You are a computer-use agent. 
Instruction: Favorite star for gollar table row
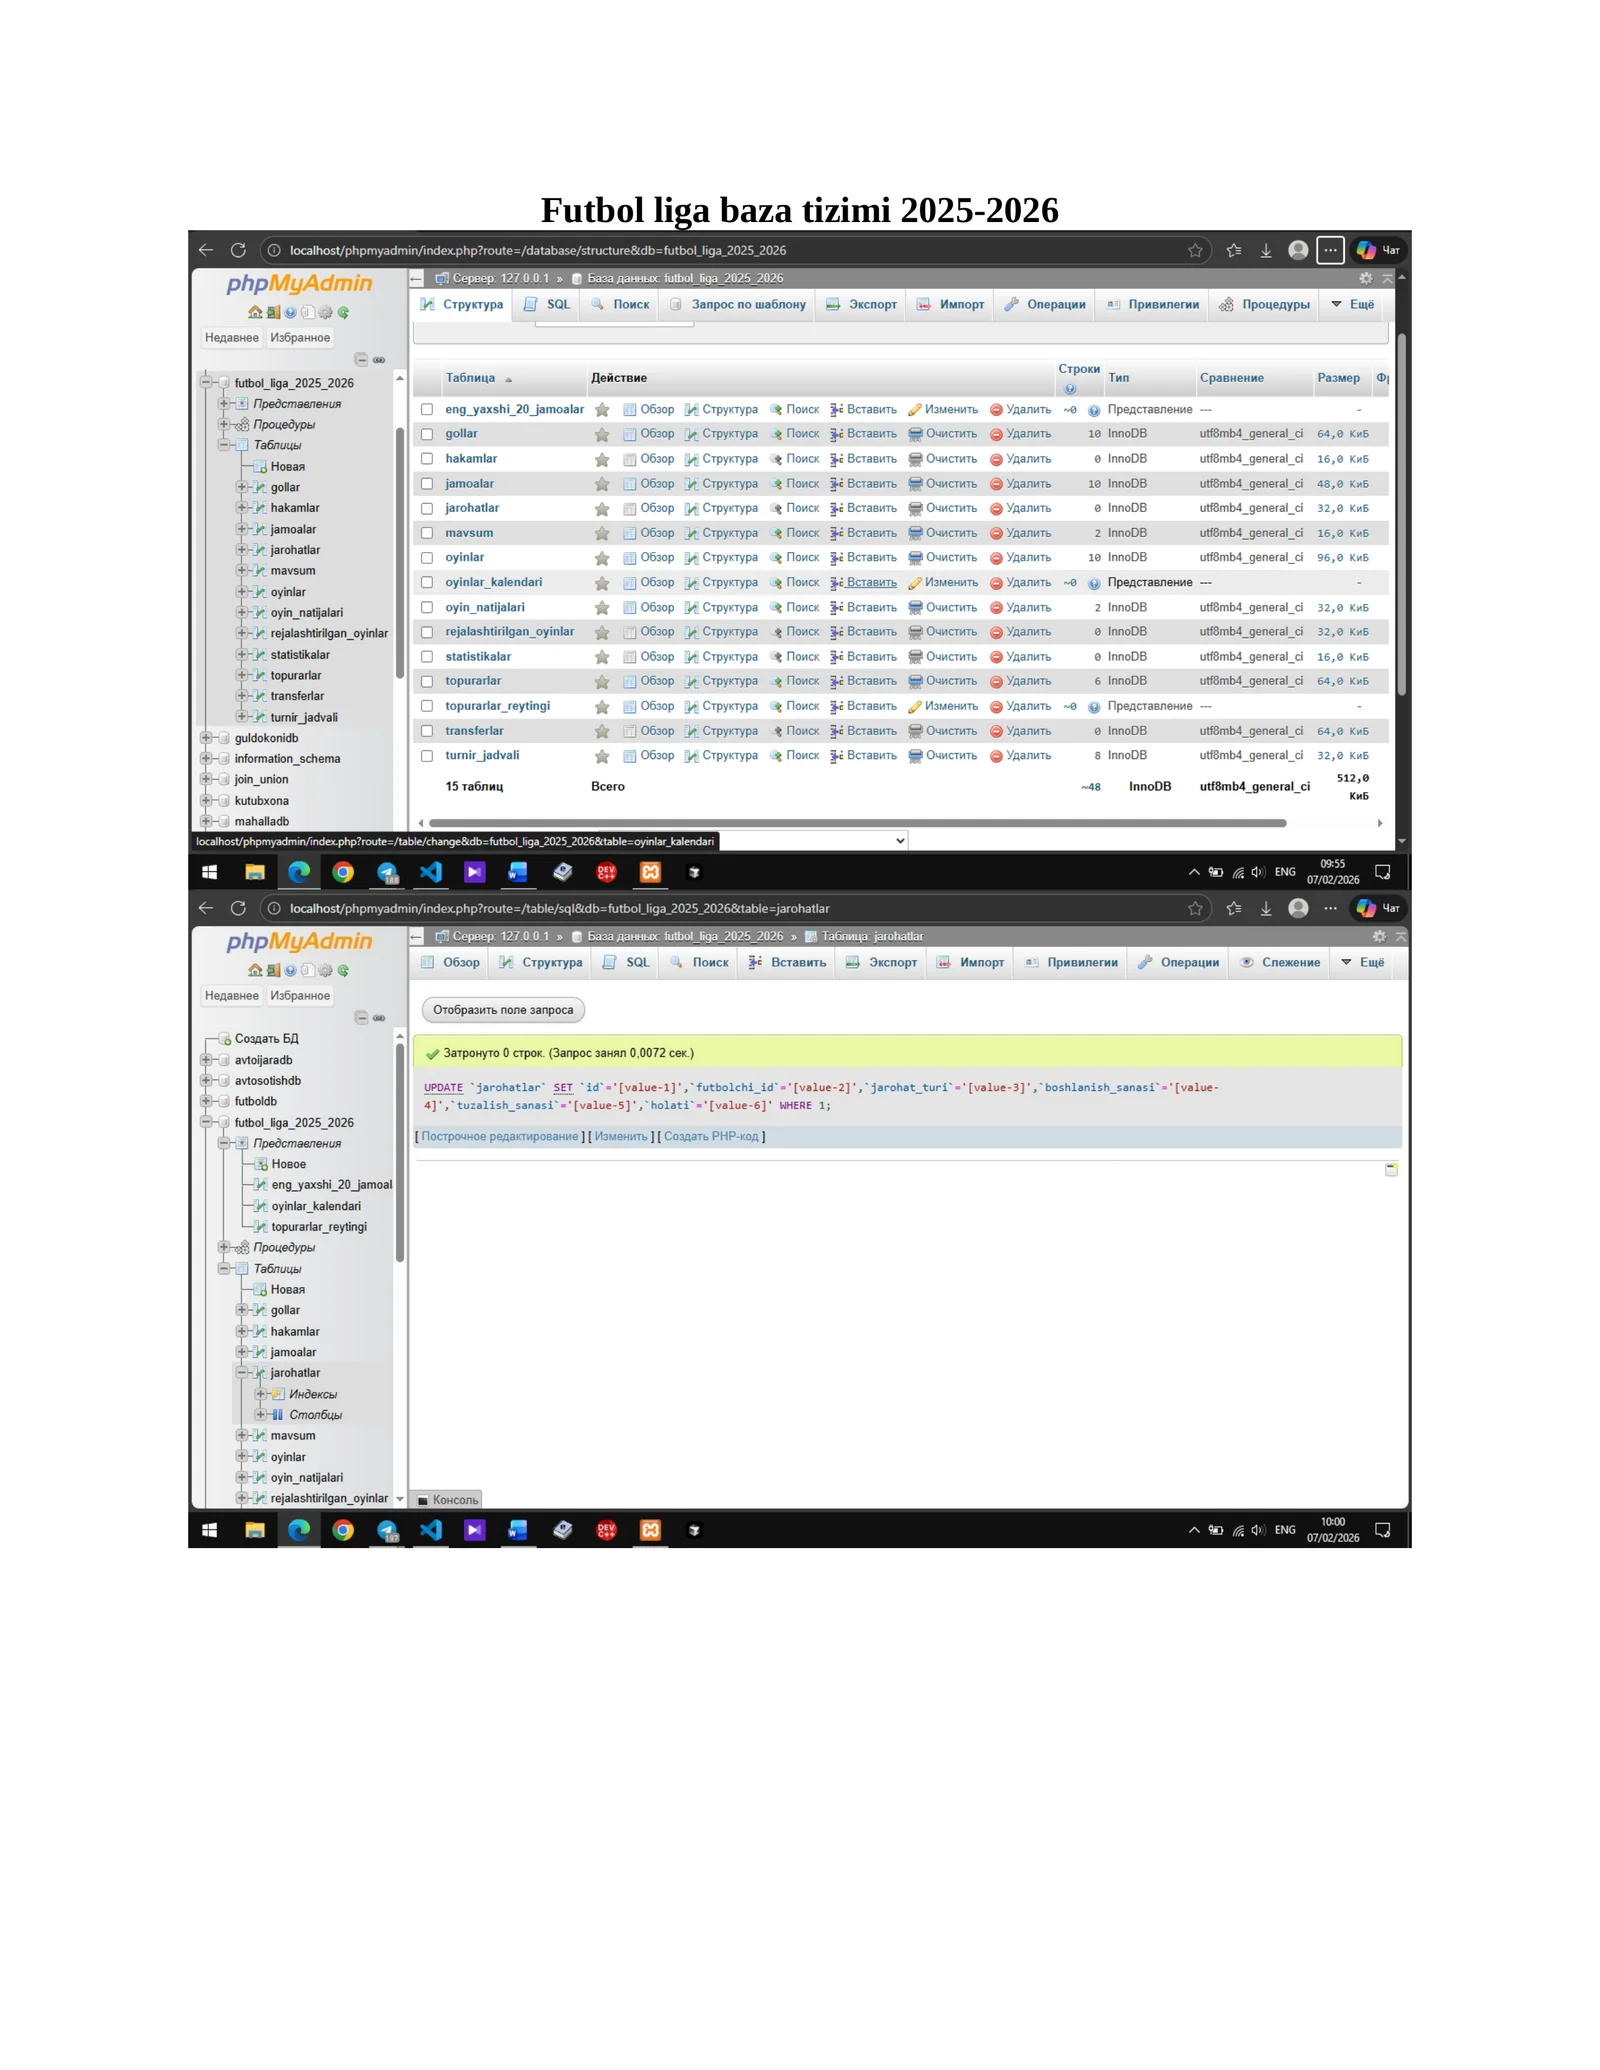pyautogui.click(x=602, y=434)
